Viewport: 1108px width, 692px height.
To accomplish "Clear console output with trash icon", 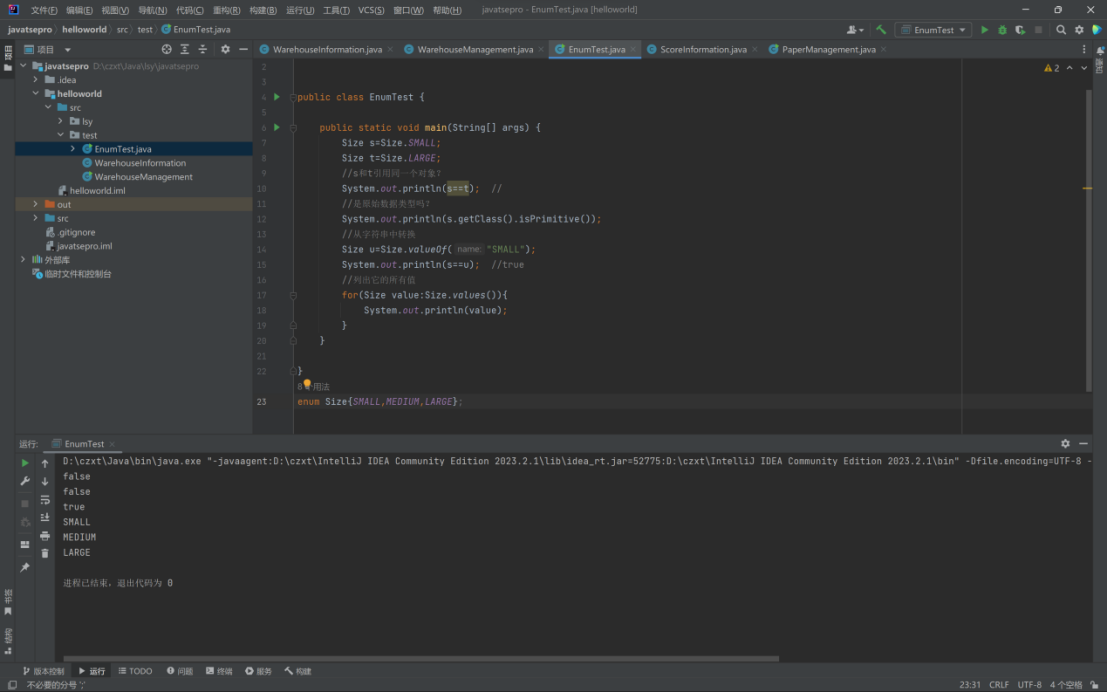I will click(45, 553).
